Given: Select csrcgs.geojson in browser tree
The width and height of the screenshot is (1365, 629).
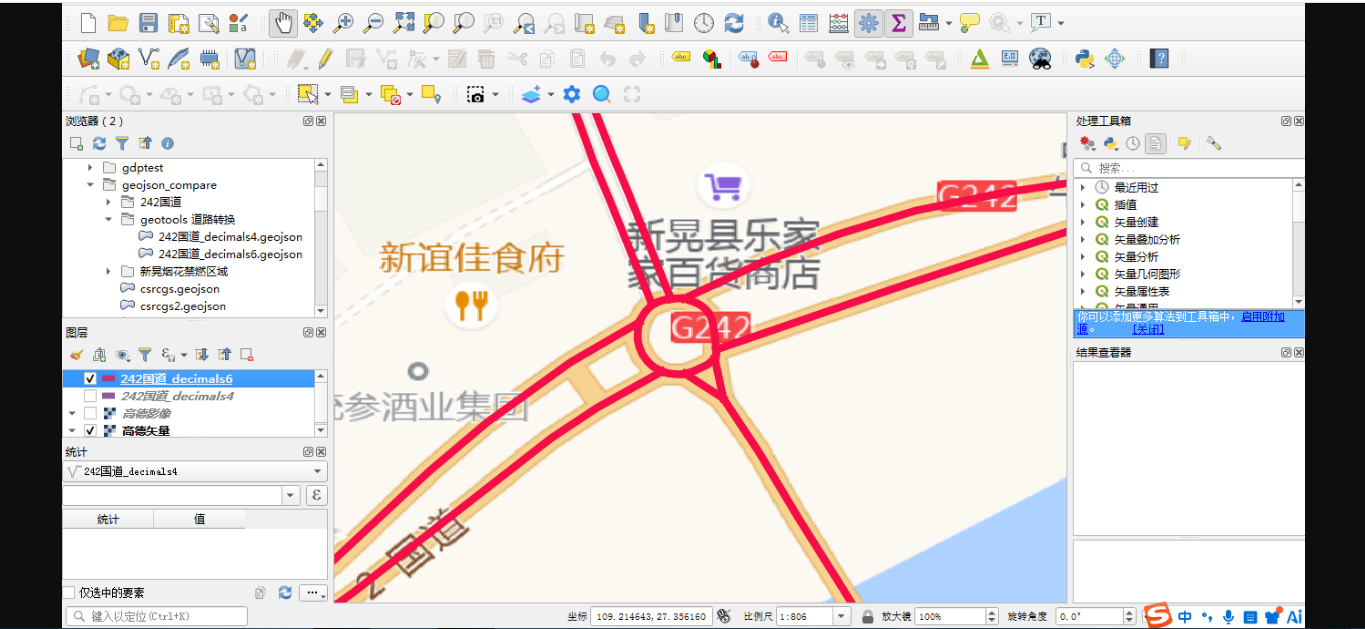Looking at the screenshot, I should tap(180, 289).
